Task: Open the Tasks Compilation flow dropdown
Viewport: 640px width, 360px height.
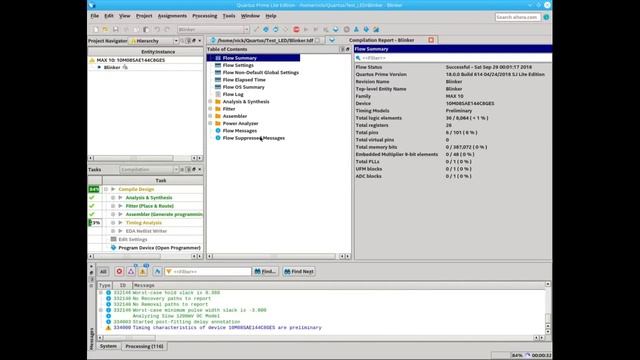Action: click(x=176, y=169)
